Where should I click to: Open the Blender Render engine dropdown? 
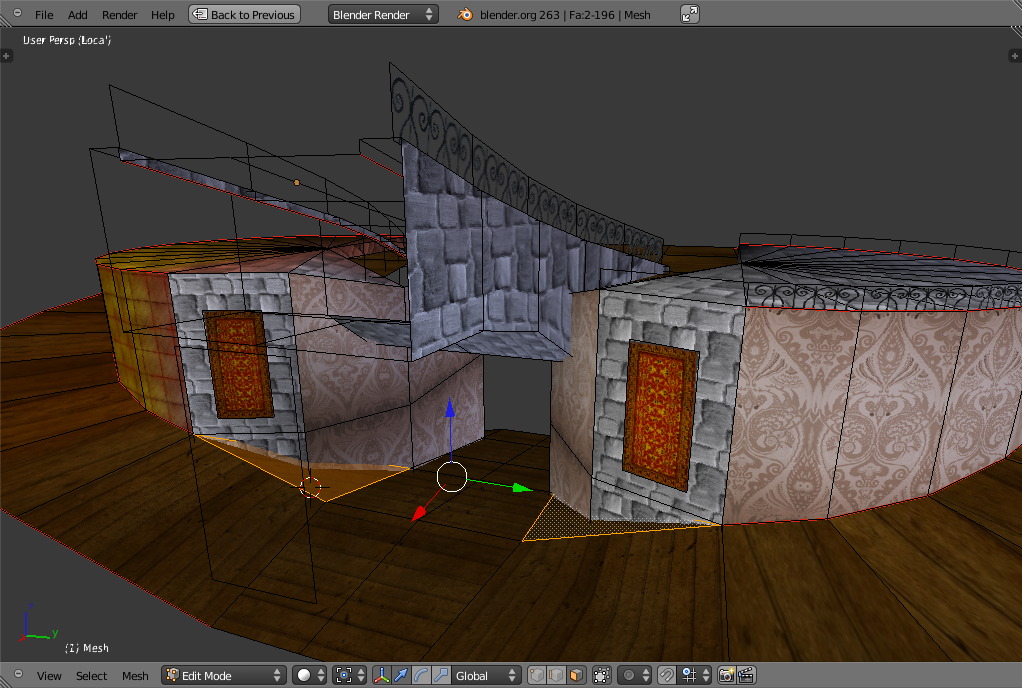(382, 14)
